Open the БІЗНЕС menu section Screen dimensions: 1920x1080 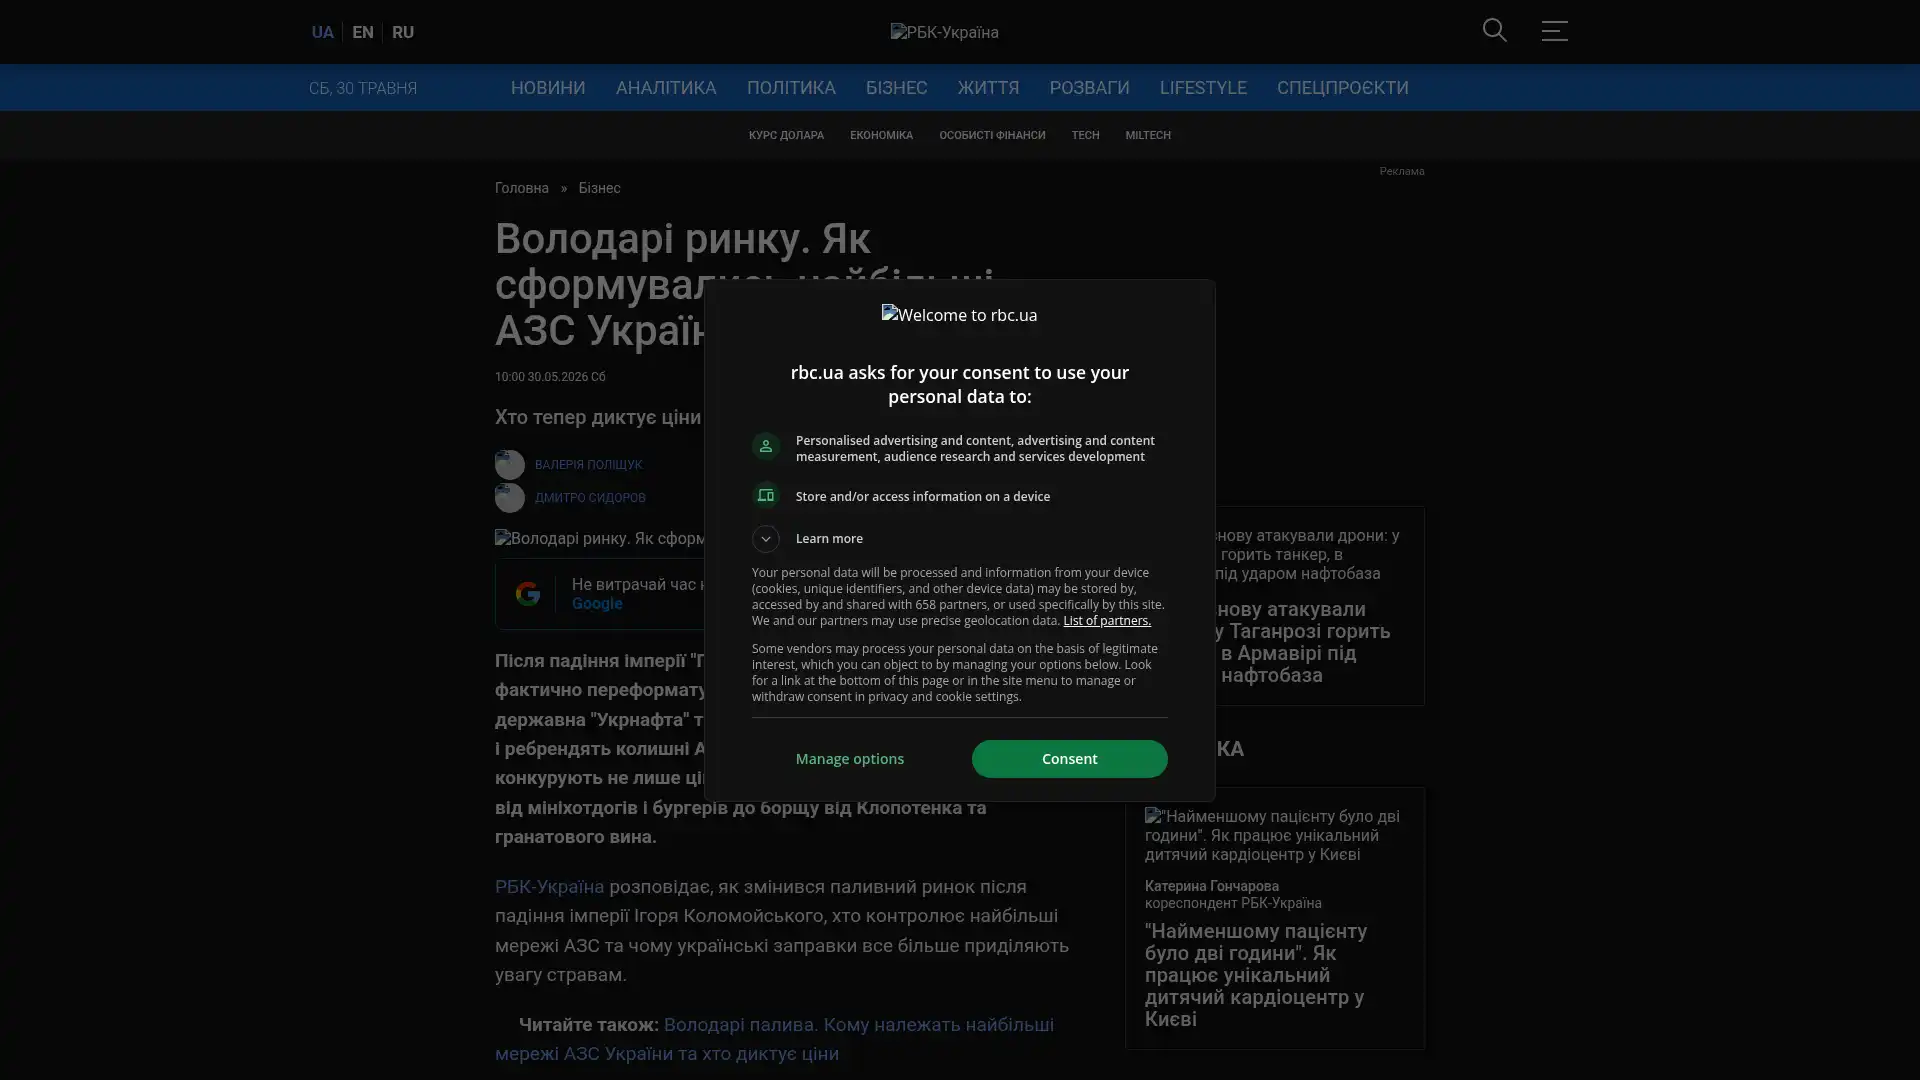[x=897, y=88]
